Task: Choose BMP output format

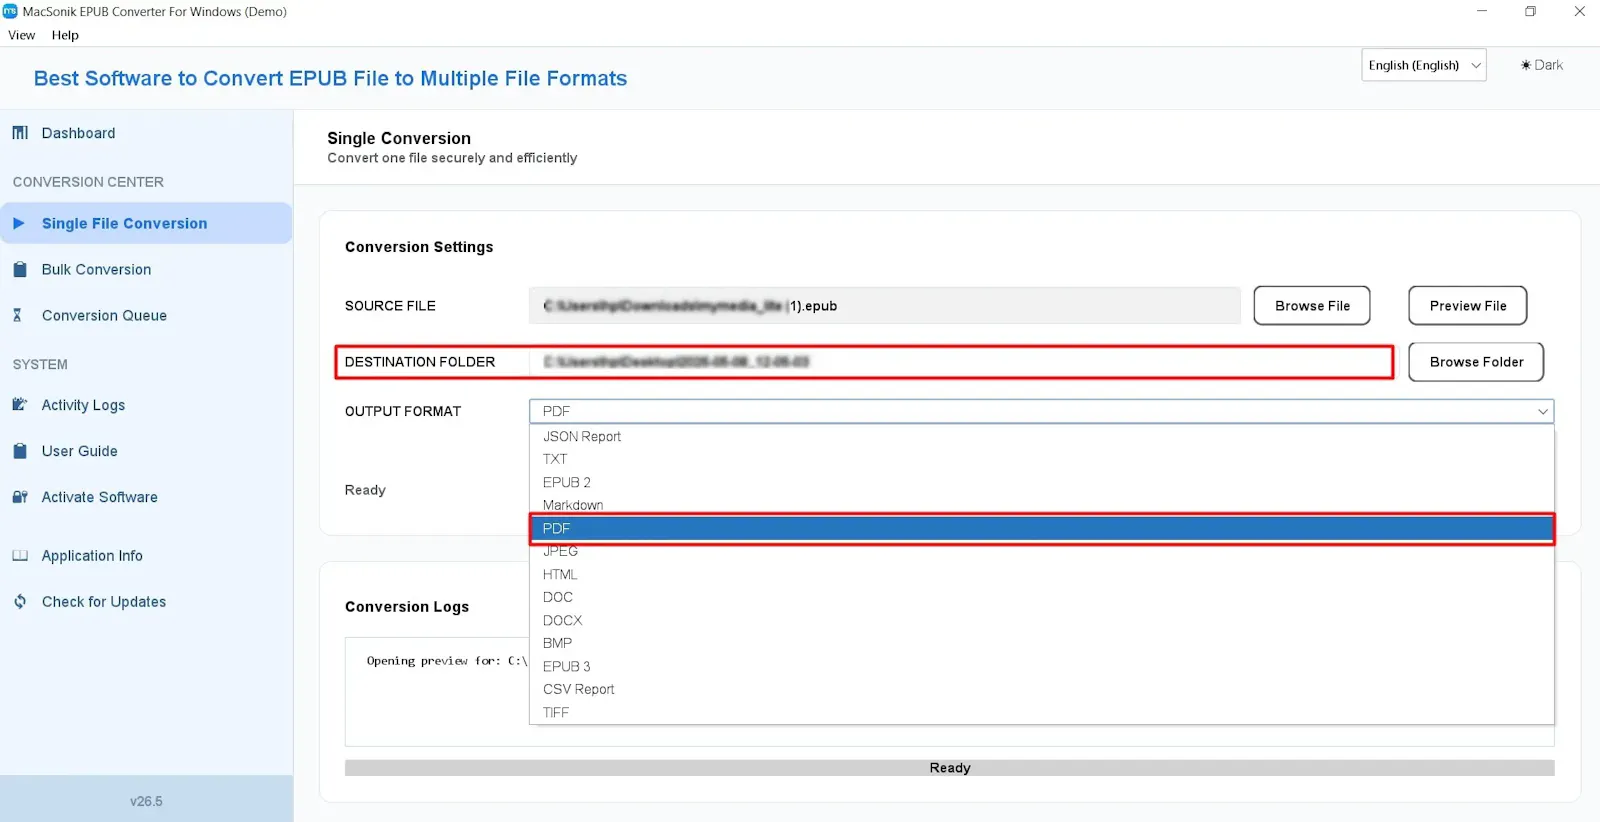Action: coord(1041,643)
